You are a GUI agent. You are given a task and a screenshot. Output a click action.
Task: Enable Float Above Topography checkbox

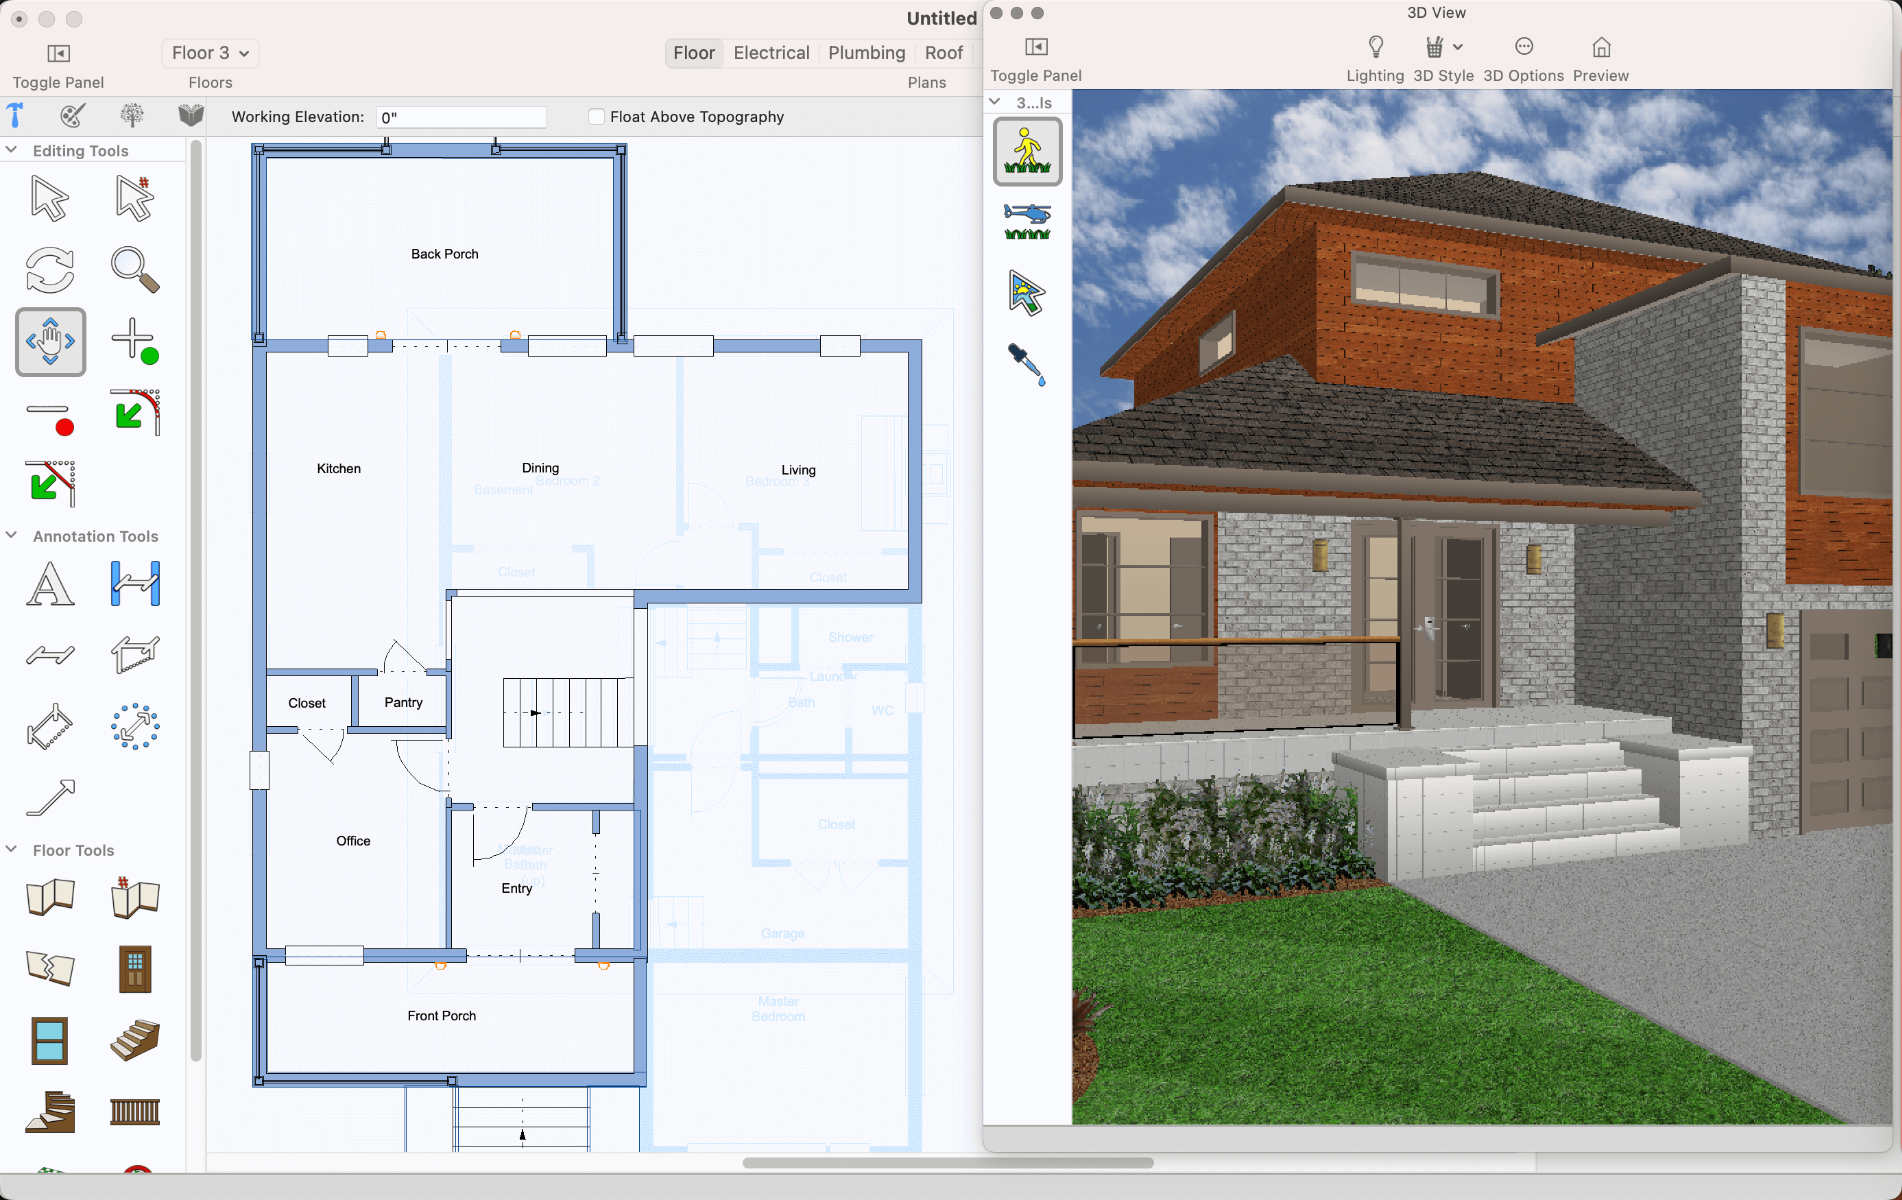click(597, 117)
